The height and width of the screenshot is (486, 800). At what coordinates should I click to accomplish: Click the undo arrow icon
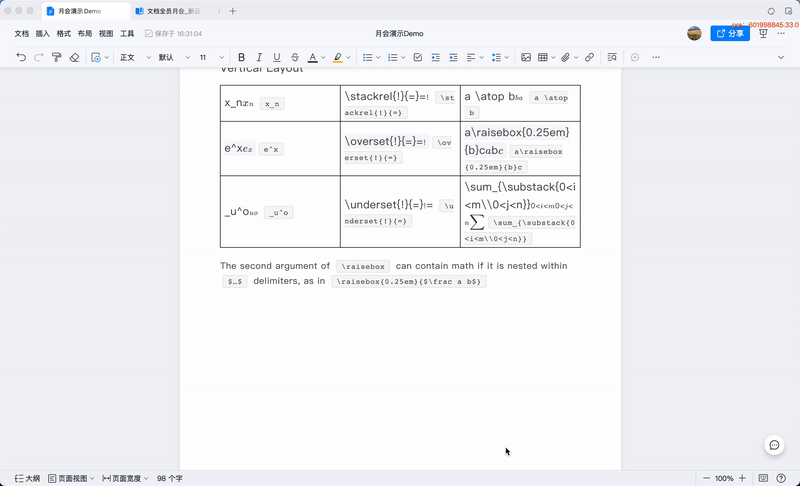pyautogui.click(x=21, y=57)
